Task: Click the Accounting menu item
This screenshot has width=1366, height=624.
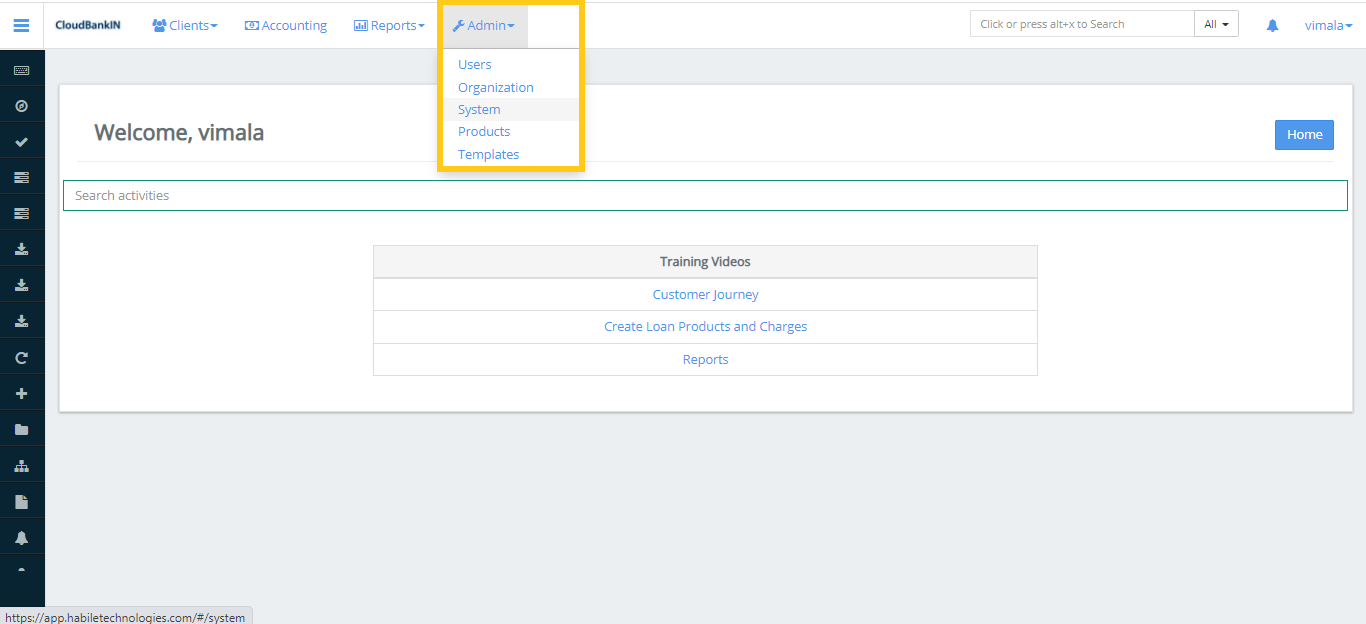Action: point(286,25)
